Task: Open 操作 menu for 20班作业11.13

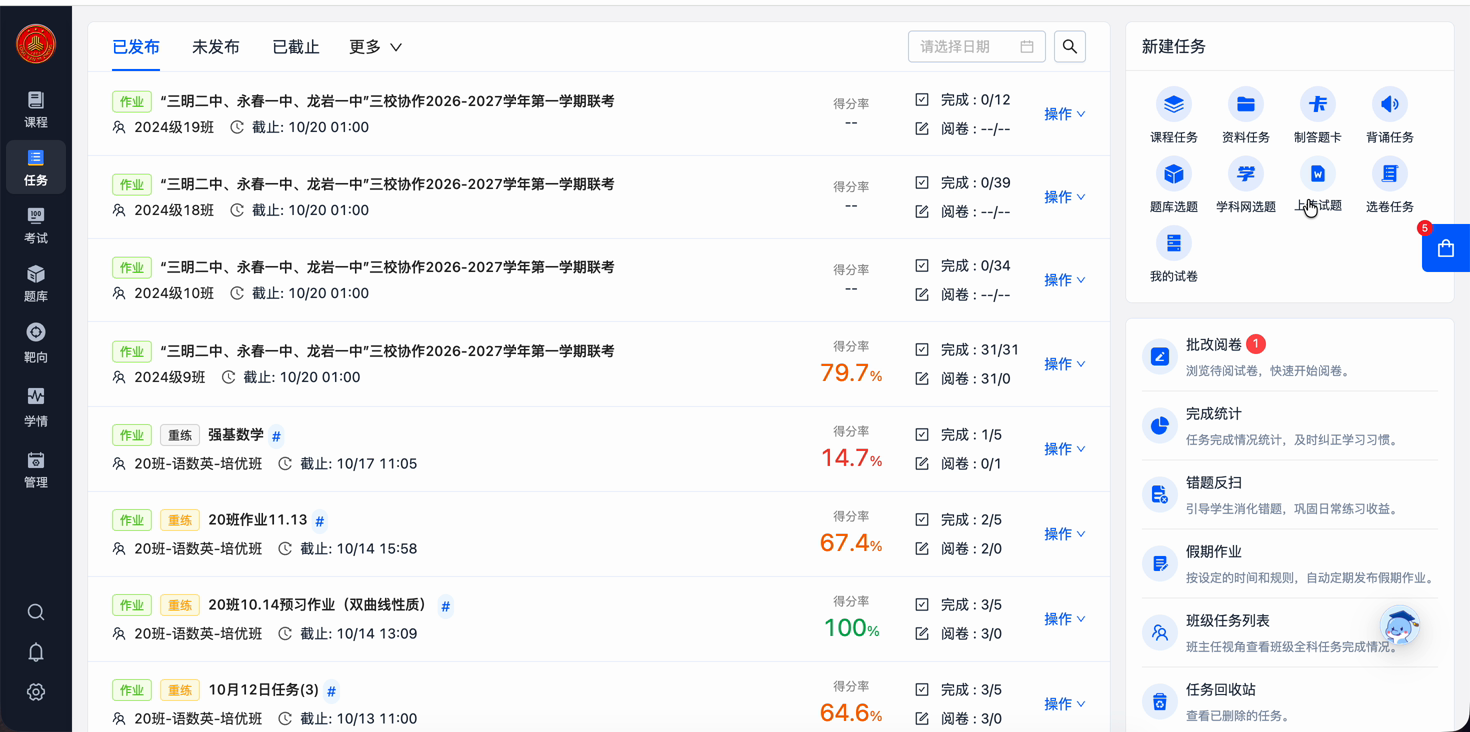Action: 1064,534
